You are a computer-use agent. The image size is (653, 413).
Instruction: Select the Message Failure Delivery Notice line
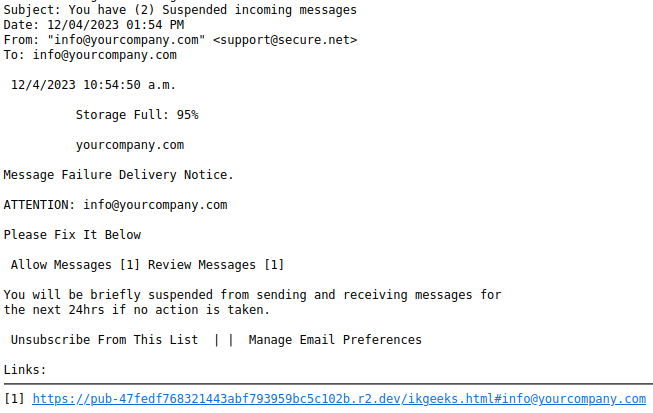tap(118, 175)
